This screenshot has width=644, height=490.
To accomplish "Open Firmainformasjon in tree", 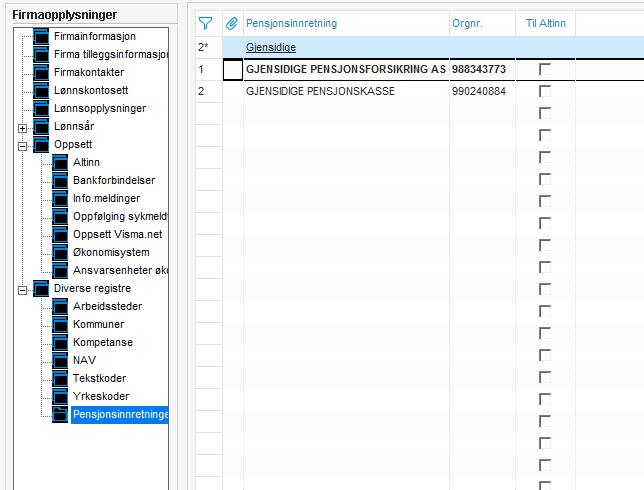I will [x=95, y=36].
